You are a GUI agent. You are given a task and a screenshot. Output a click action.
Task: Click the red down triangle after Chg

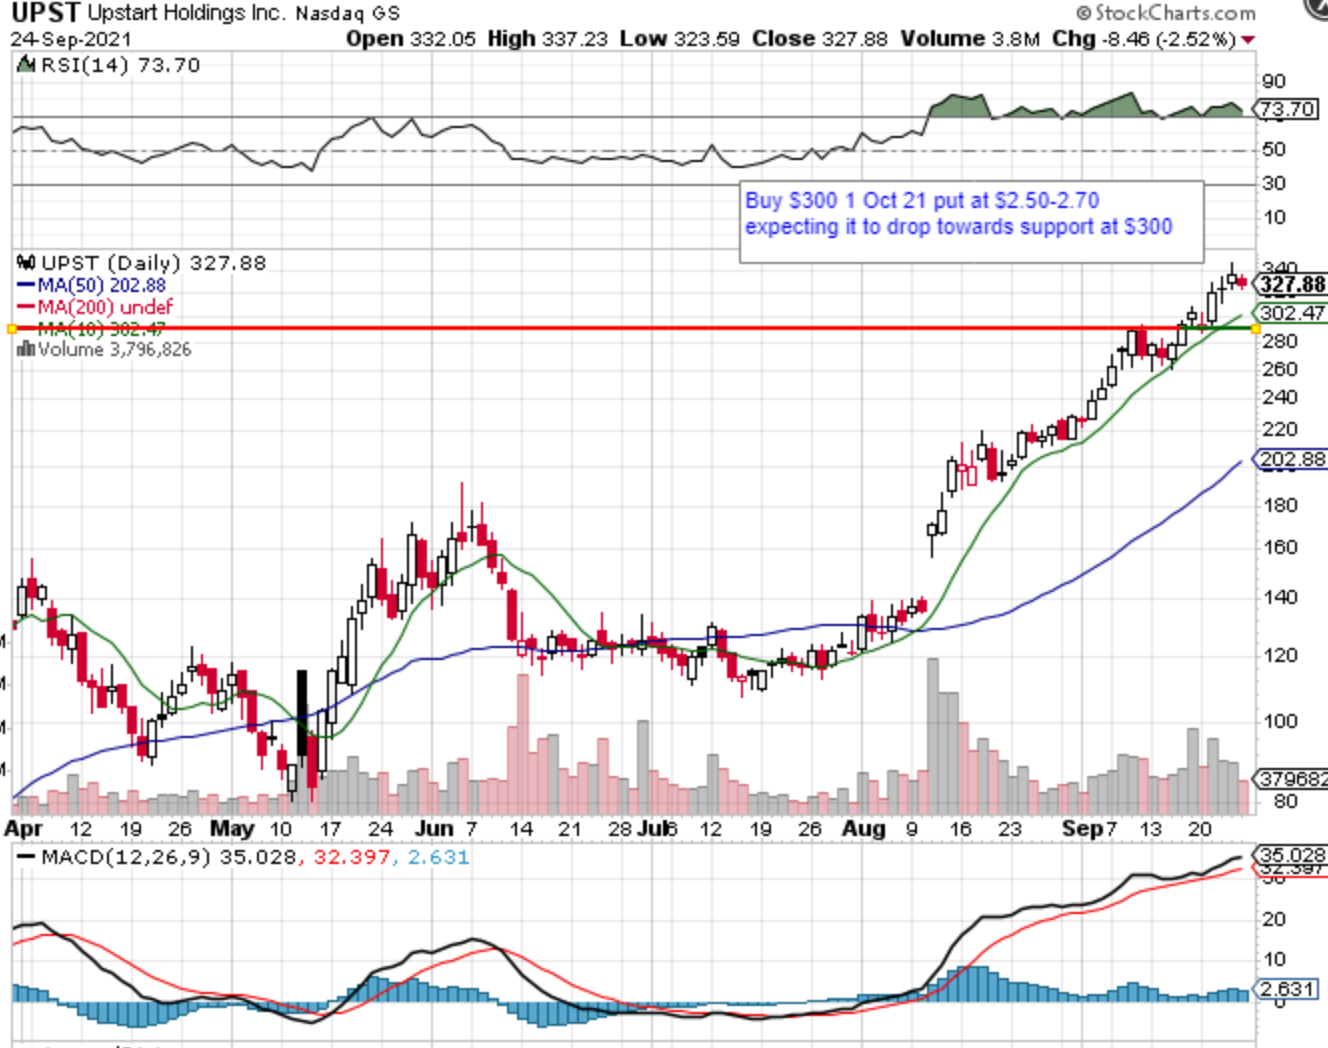click(x=1248, y=40)
